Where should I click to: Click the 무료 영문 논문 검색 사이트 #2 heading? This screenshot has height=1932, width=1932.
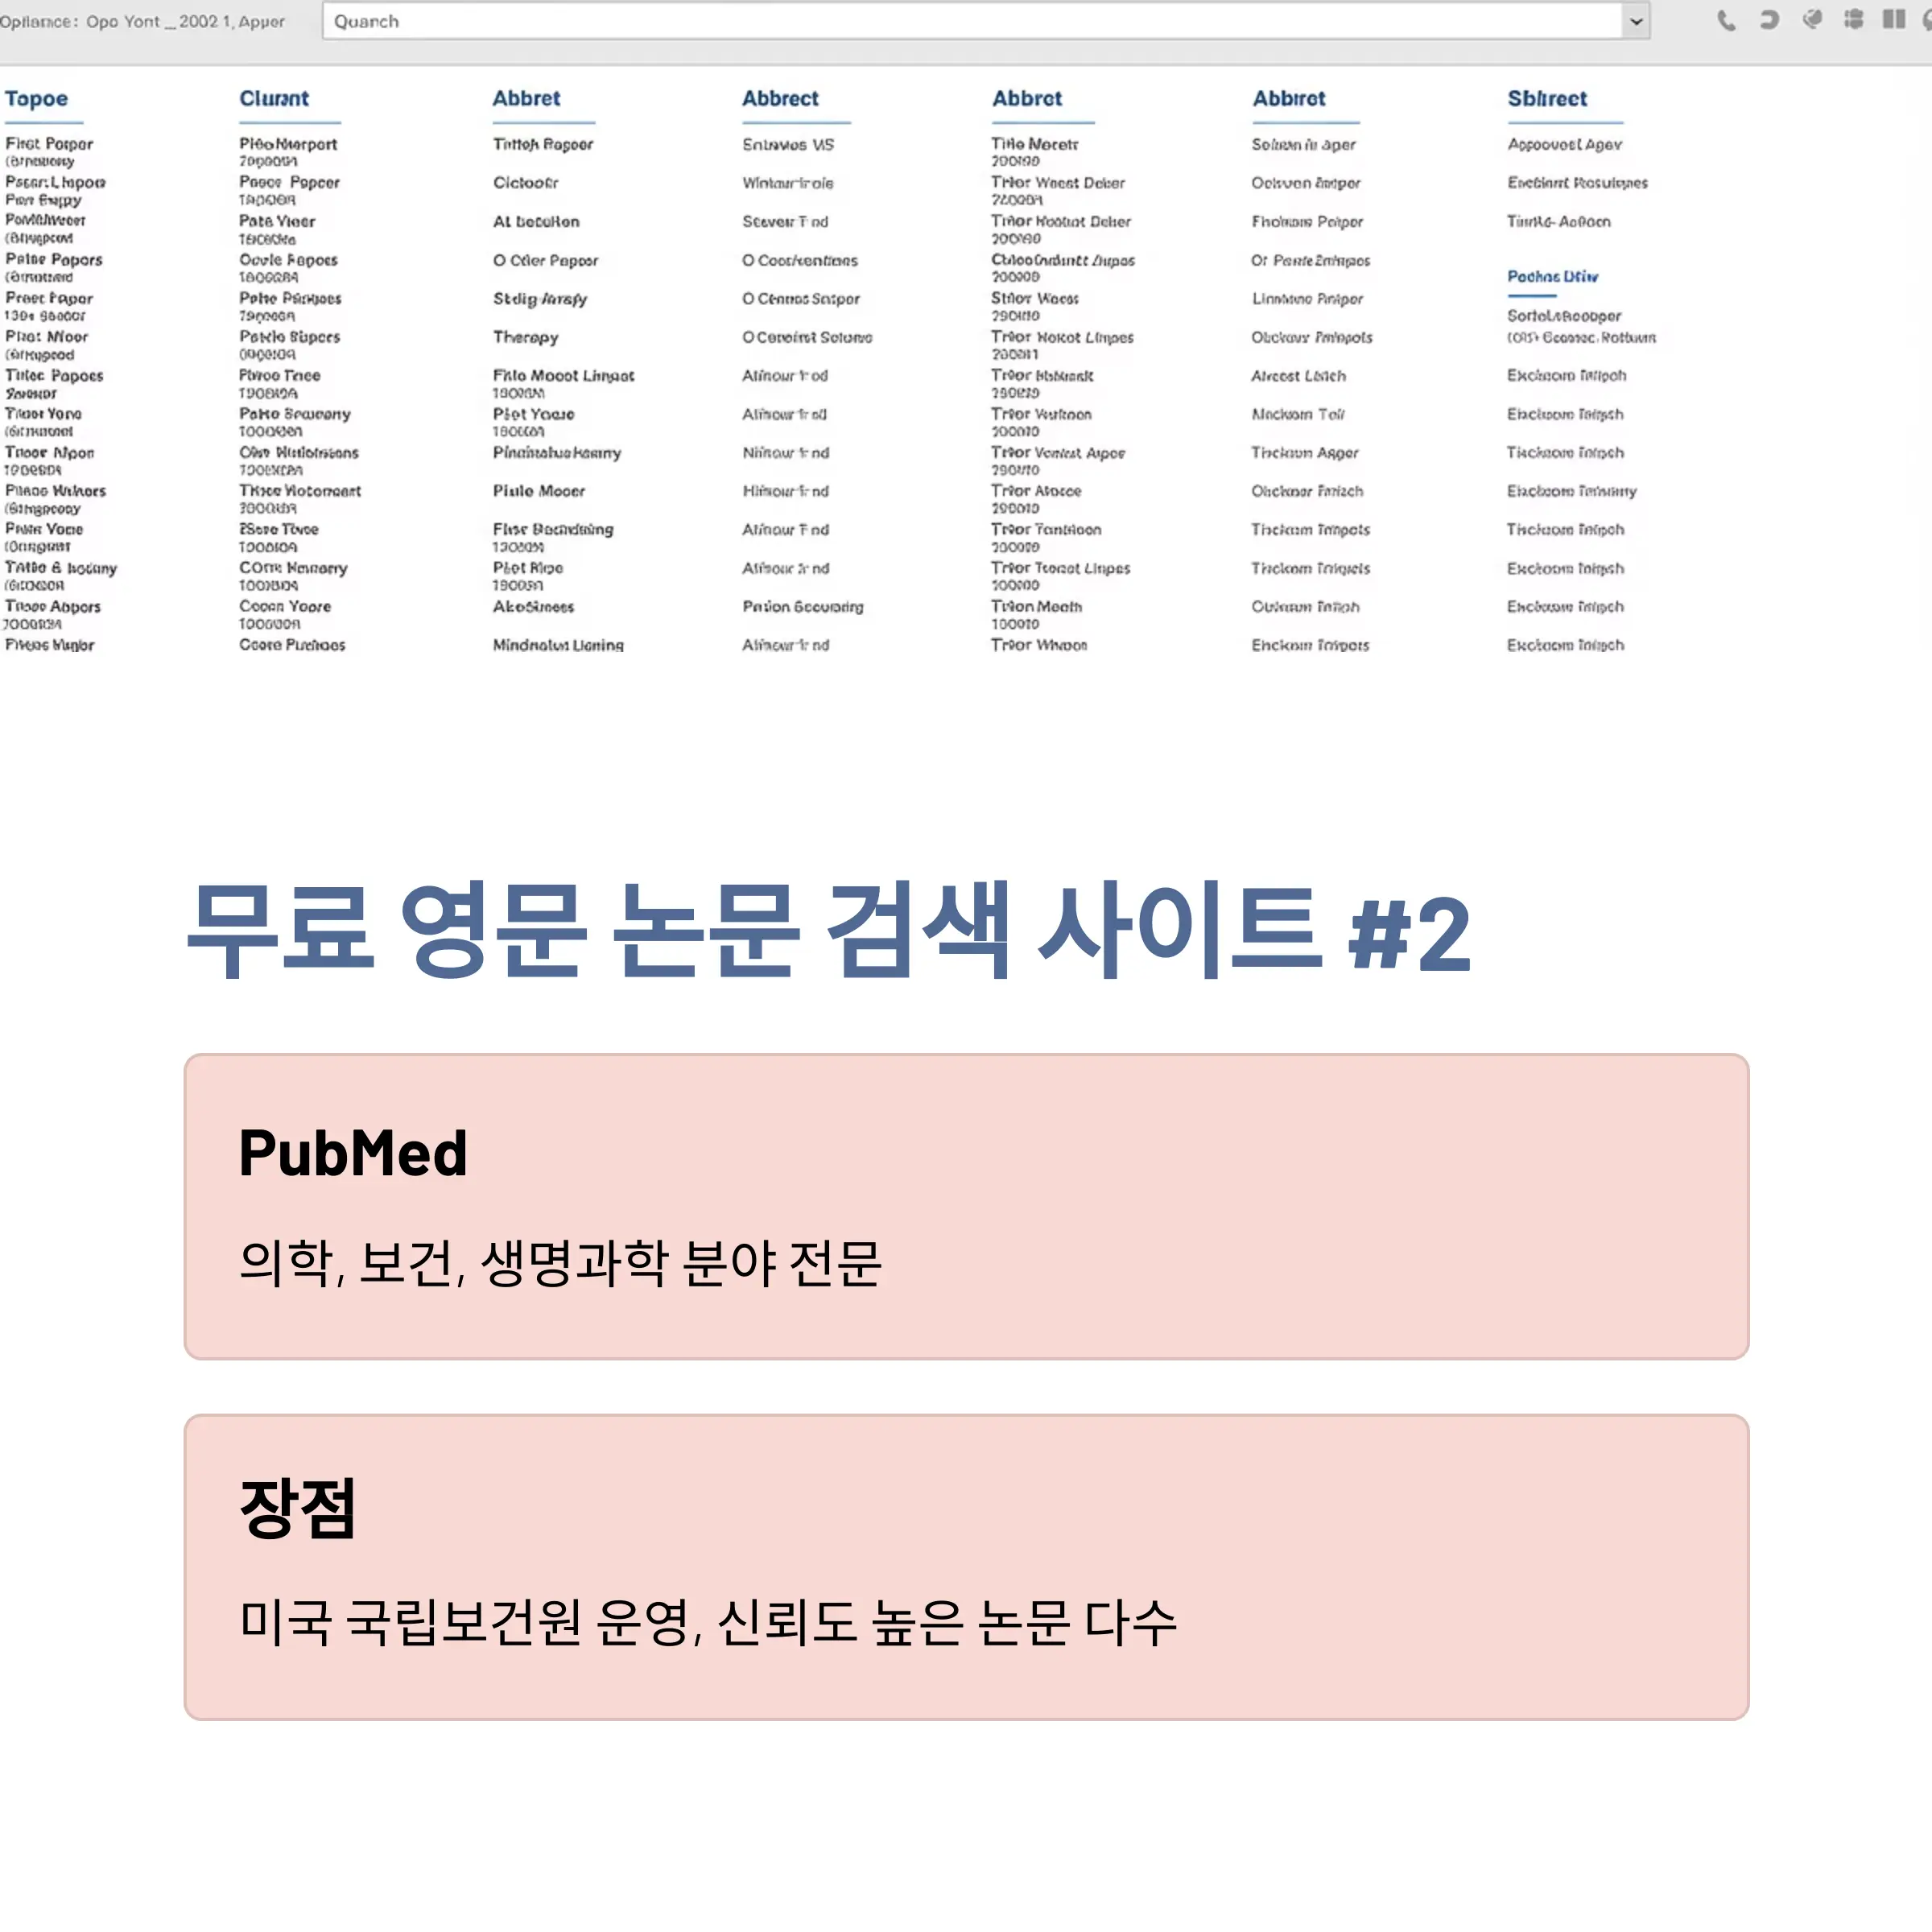(828, 930)
